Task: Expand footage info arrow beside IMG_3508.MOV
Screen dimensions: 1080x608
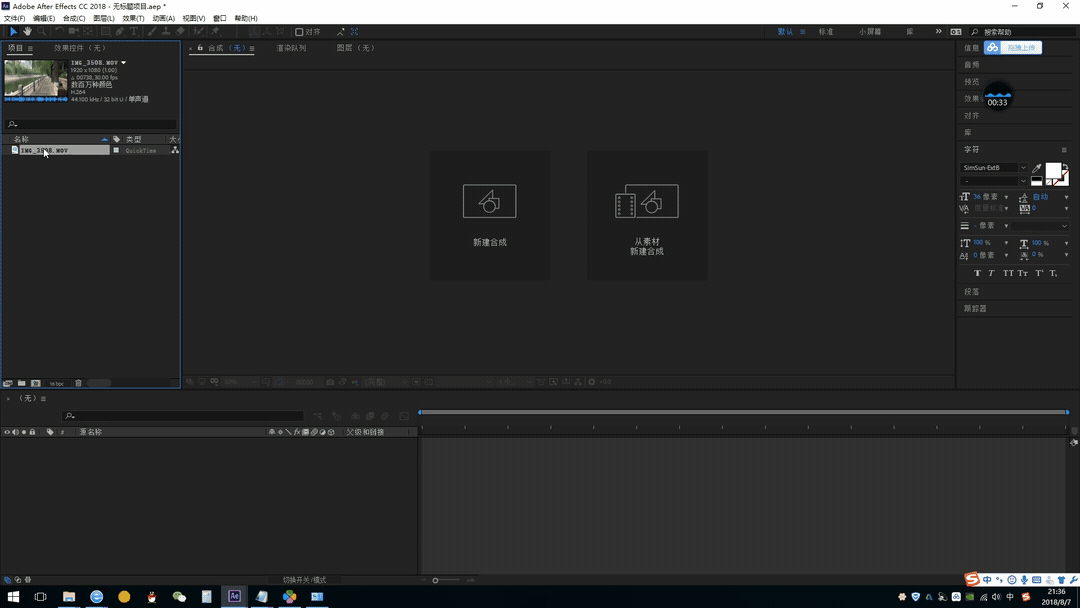Action: pyautogui.click(x=123, y=63)
